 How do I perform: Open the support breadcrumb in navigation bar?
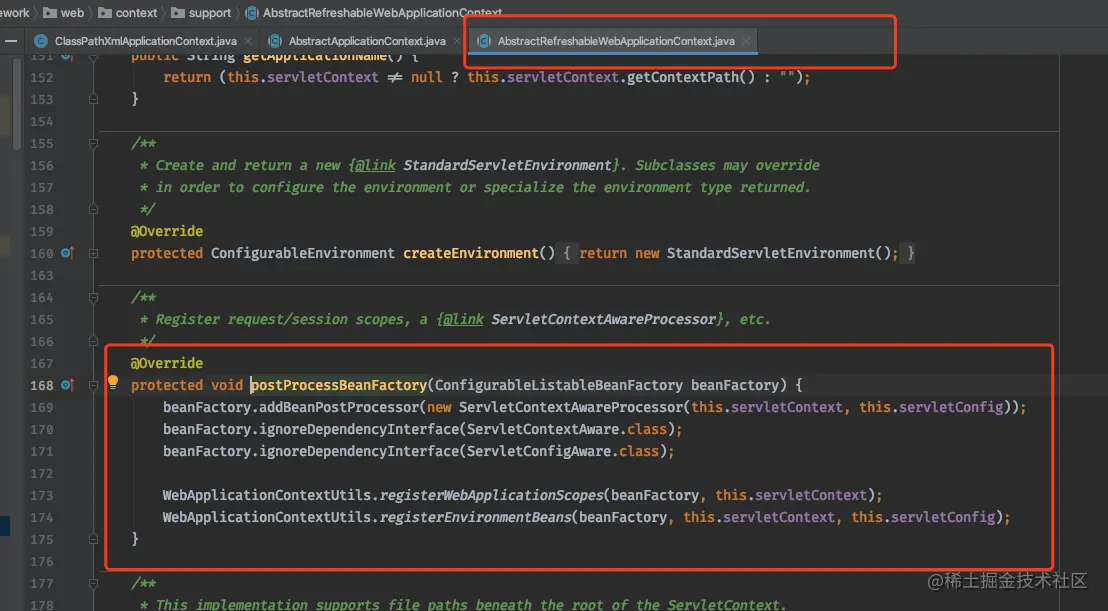[x=210, y=13]
